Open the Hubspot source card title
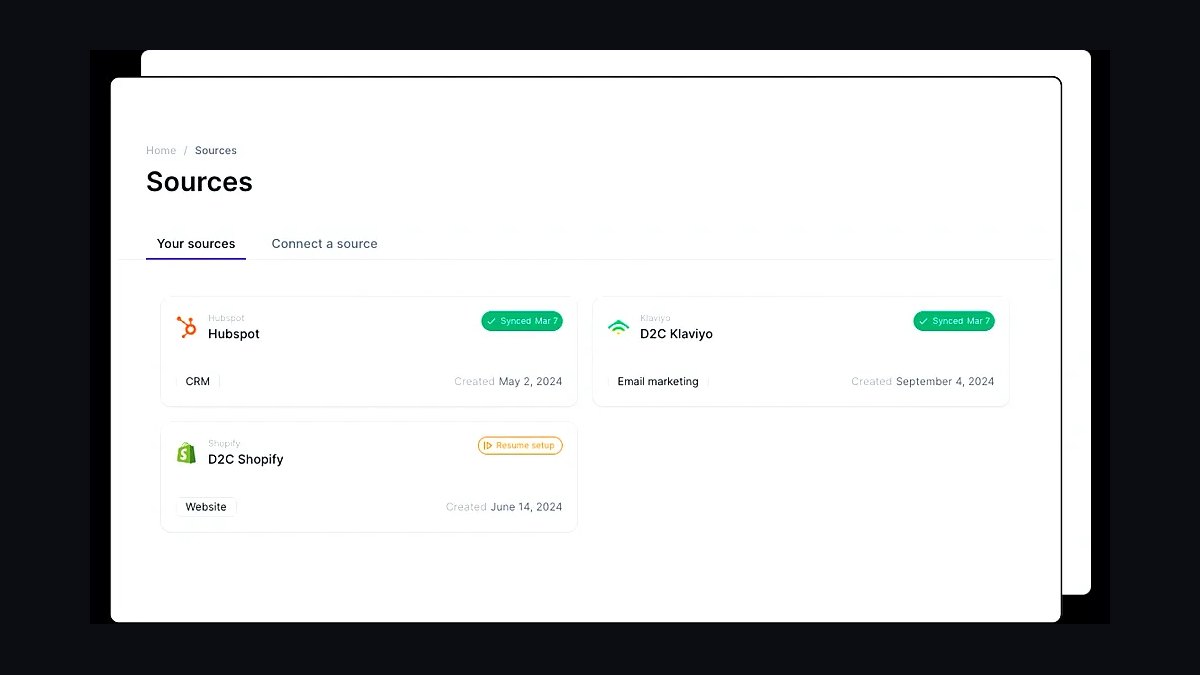Screen dimensions: 1200x675 point(234,334)
